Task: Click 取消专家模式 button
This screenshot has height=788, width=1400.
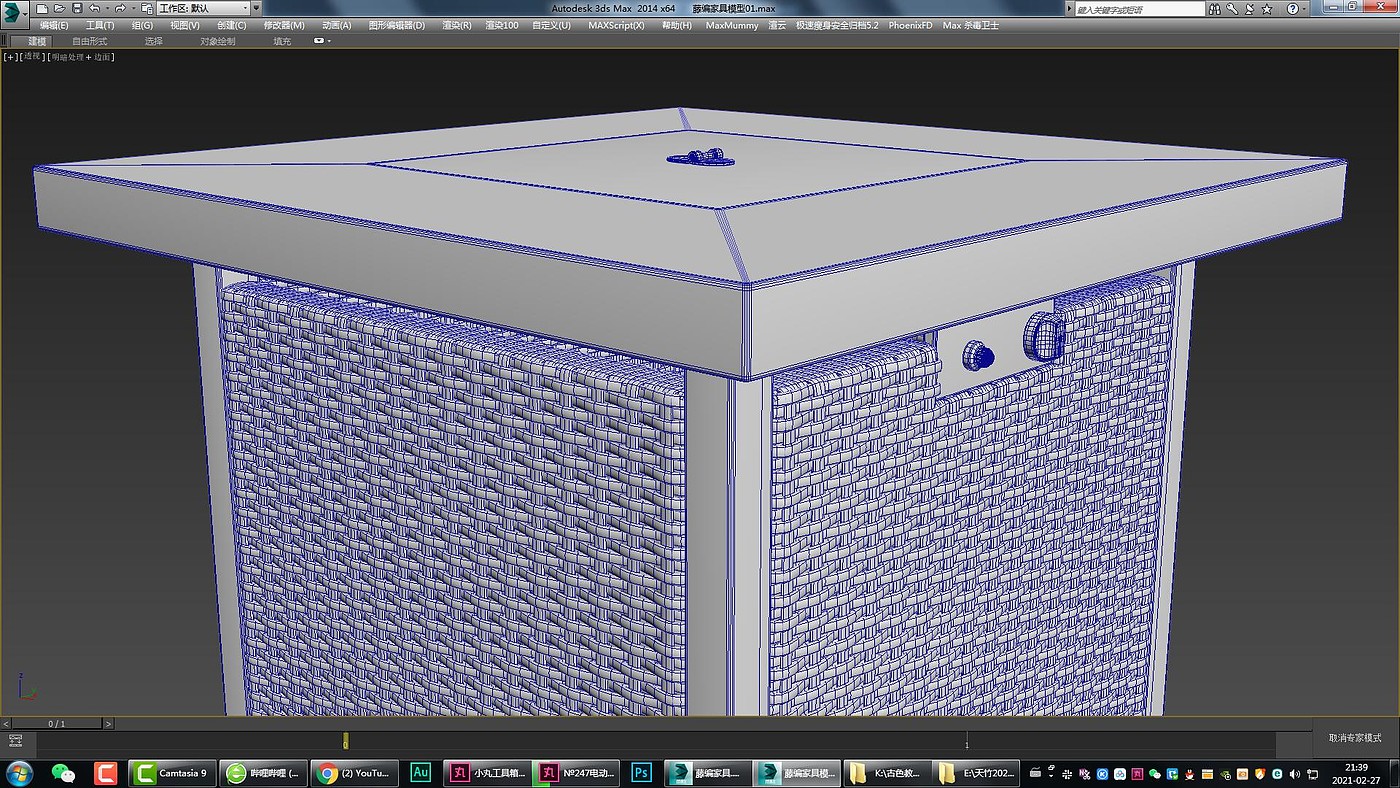Action: click(x=1354, y=737)
